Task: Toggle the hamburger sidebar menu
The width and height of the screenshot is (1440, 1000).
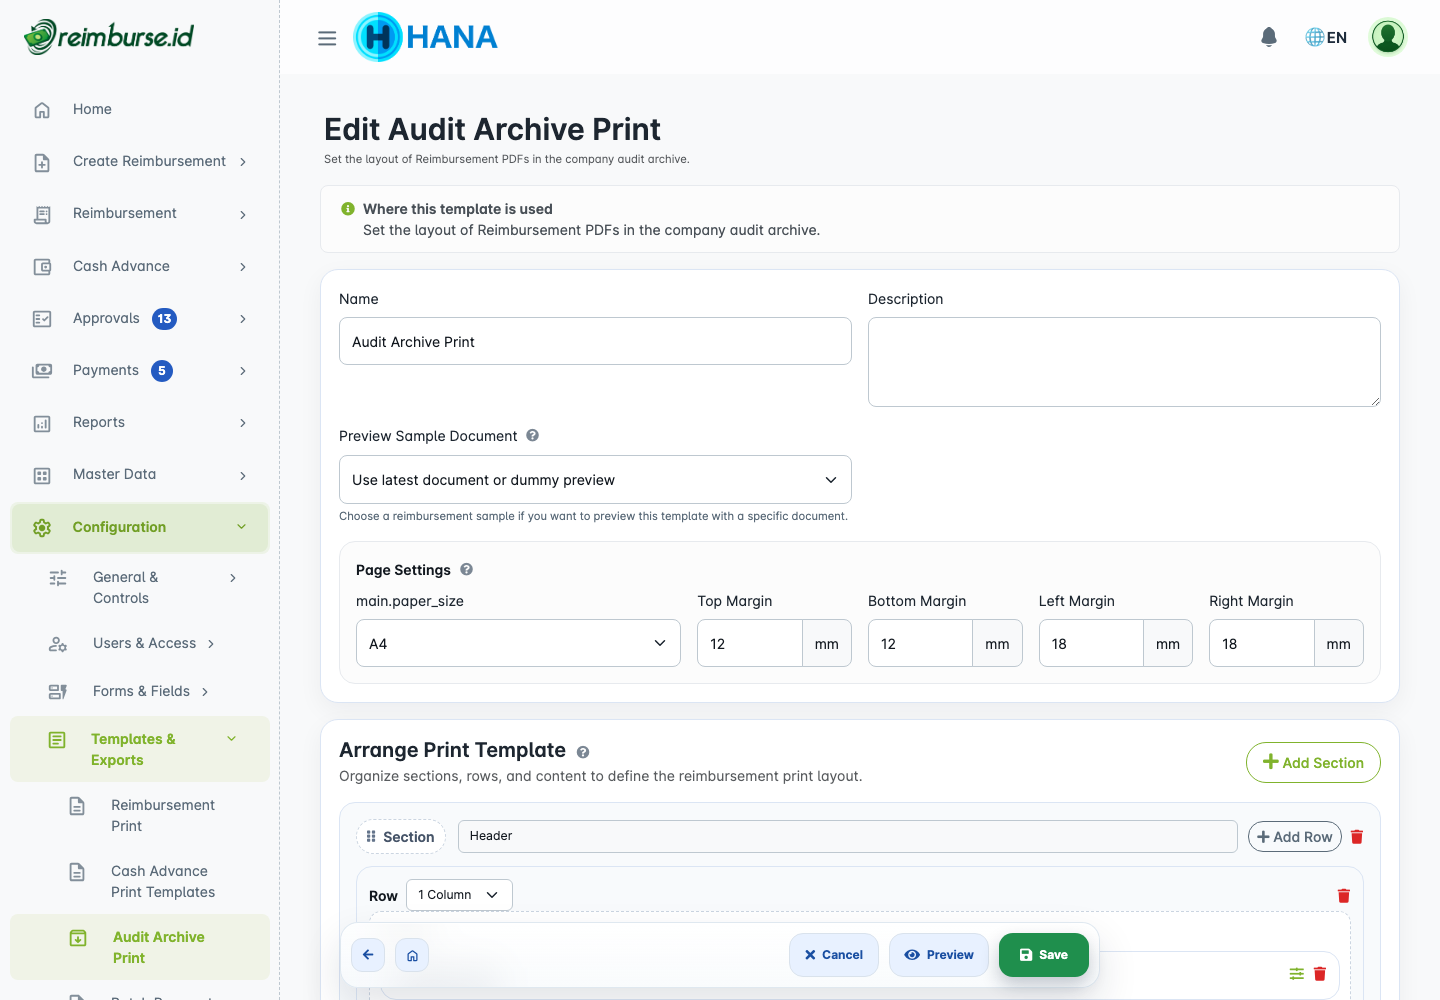Action: [x=327, y=38]
